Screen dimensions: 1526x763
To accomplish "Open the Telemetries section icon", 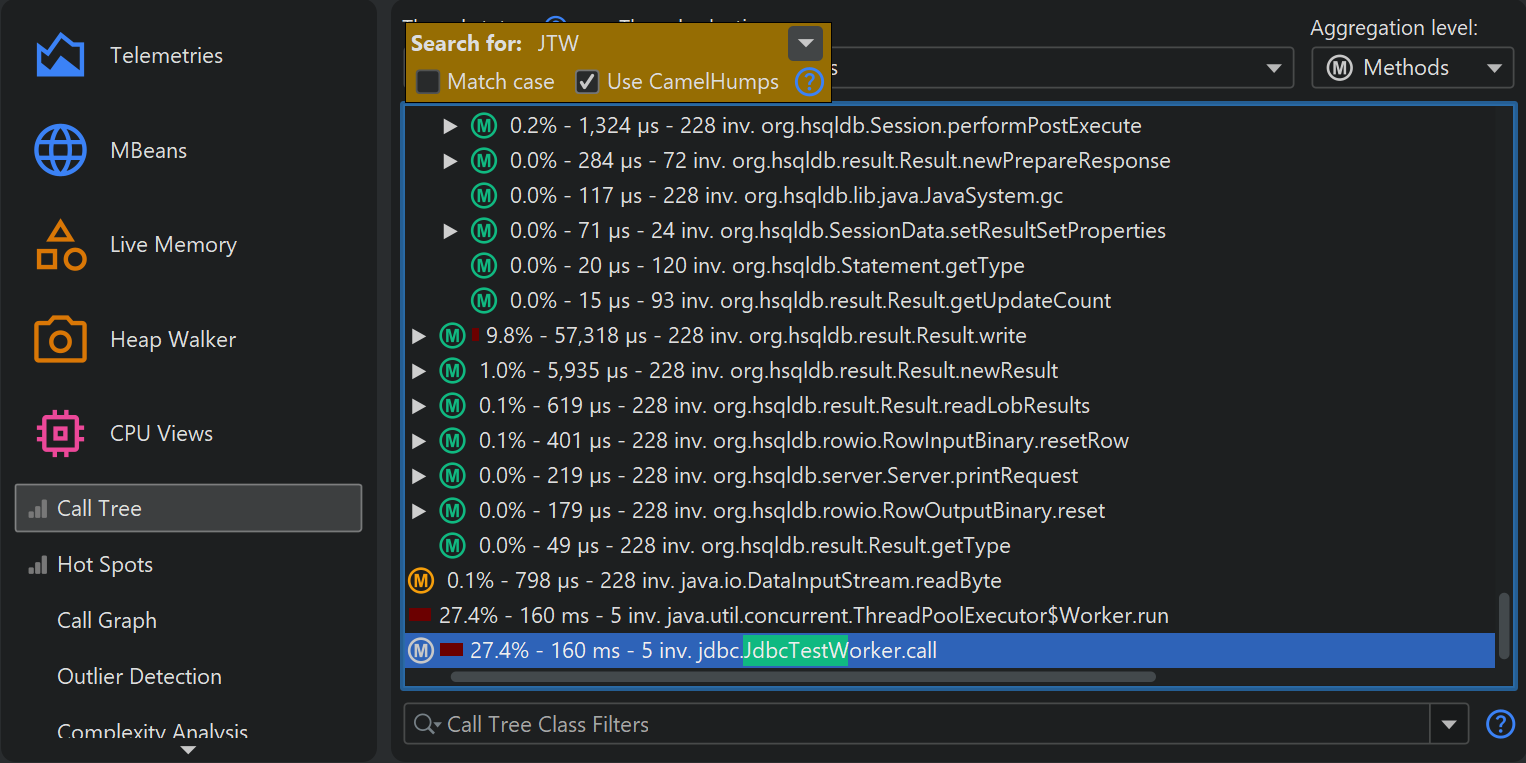I will [x=60, y=56].
